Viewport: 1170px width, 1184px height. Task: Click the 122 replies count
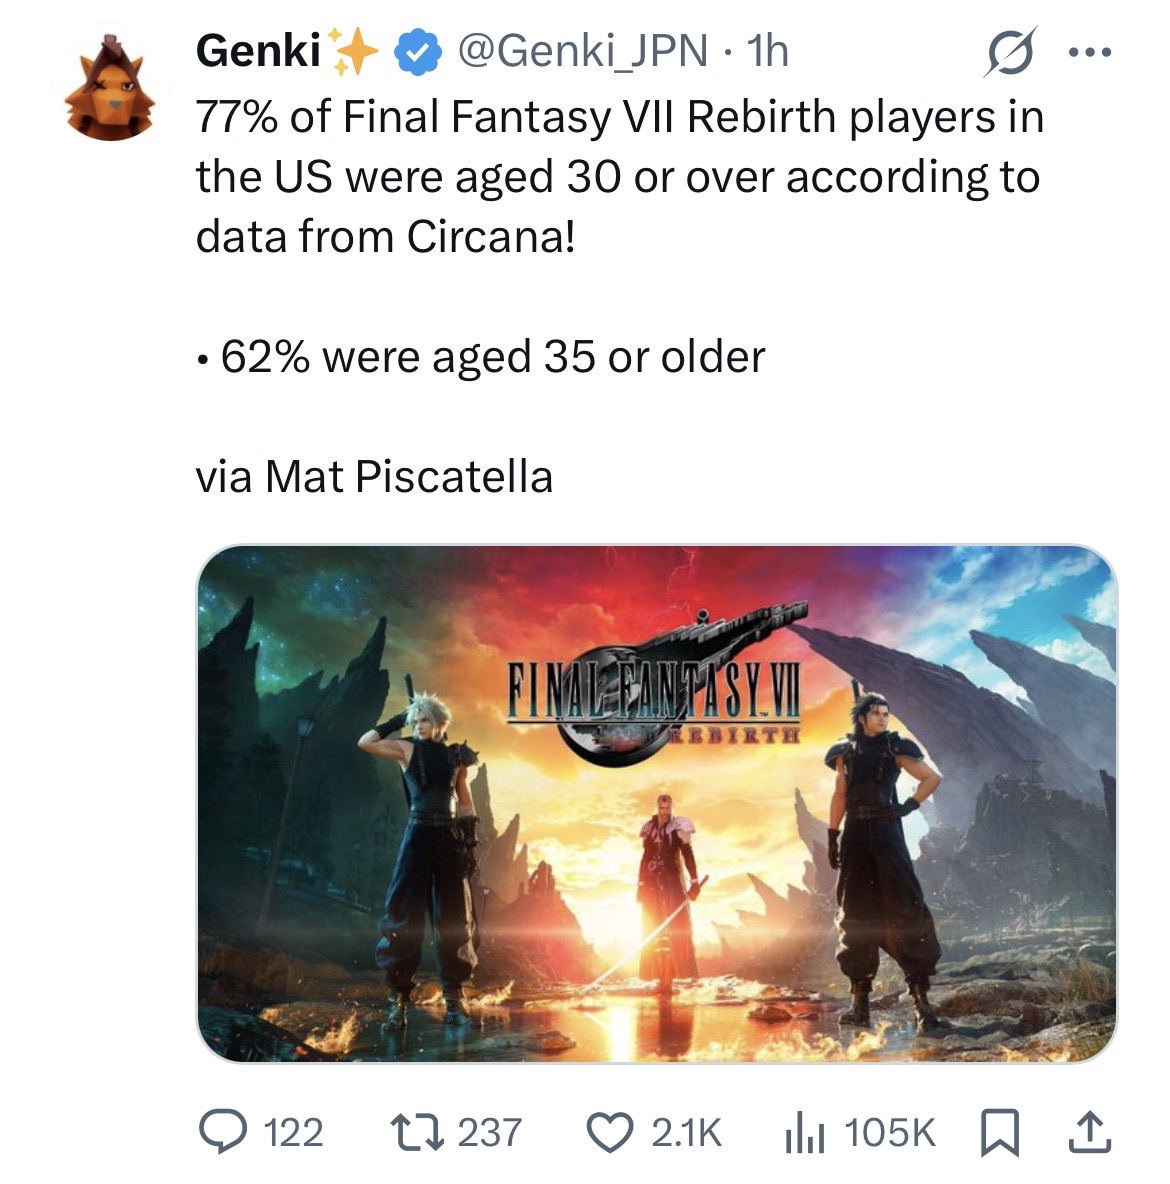[293, 1133]
